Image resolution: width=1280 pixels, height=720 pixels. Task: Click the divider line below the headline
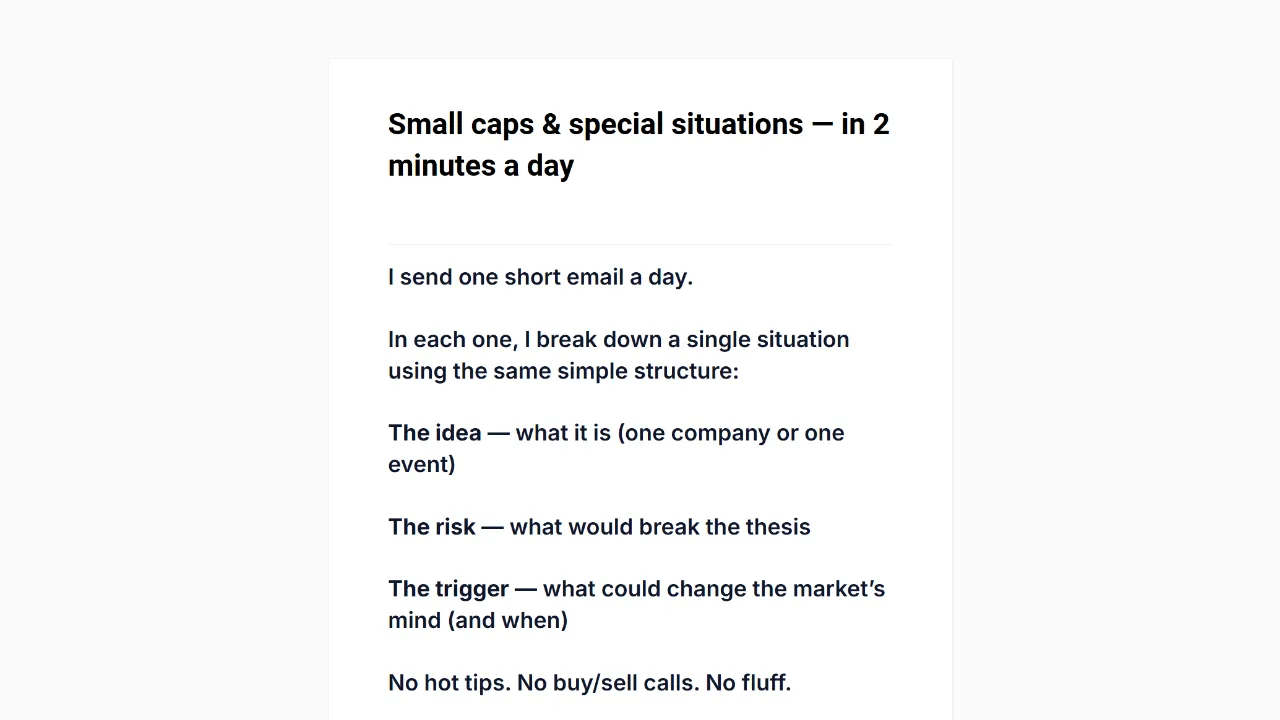640,244
